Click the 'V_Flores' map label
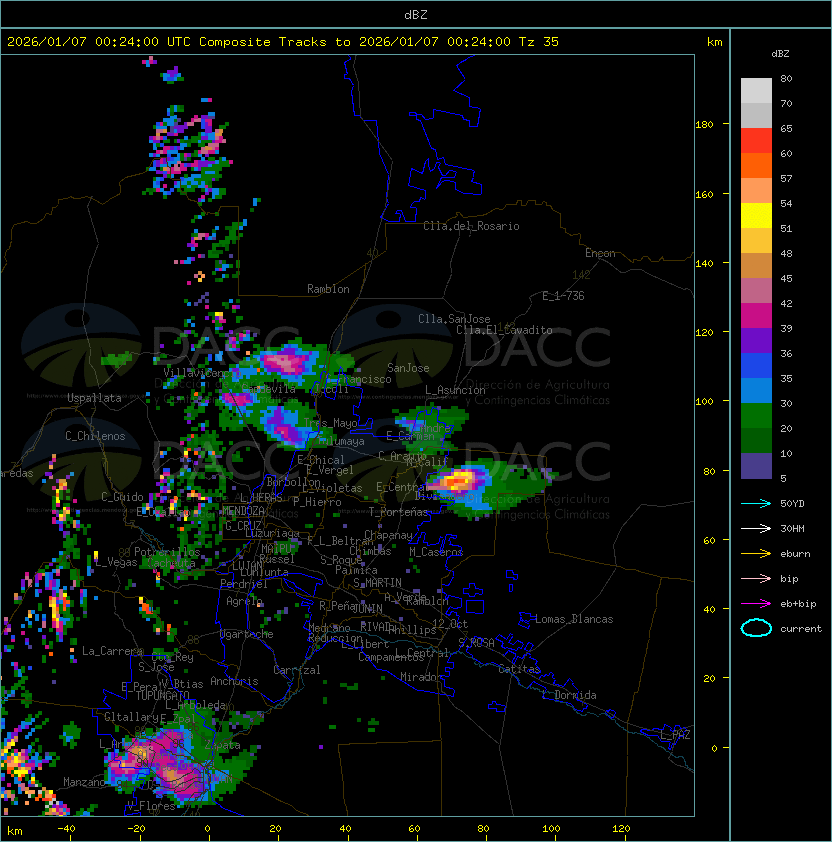The height and width of the screenshot is (842, 832). [x=151, y=806]
